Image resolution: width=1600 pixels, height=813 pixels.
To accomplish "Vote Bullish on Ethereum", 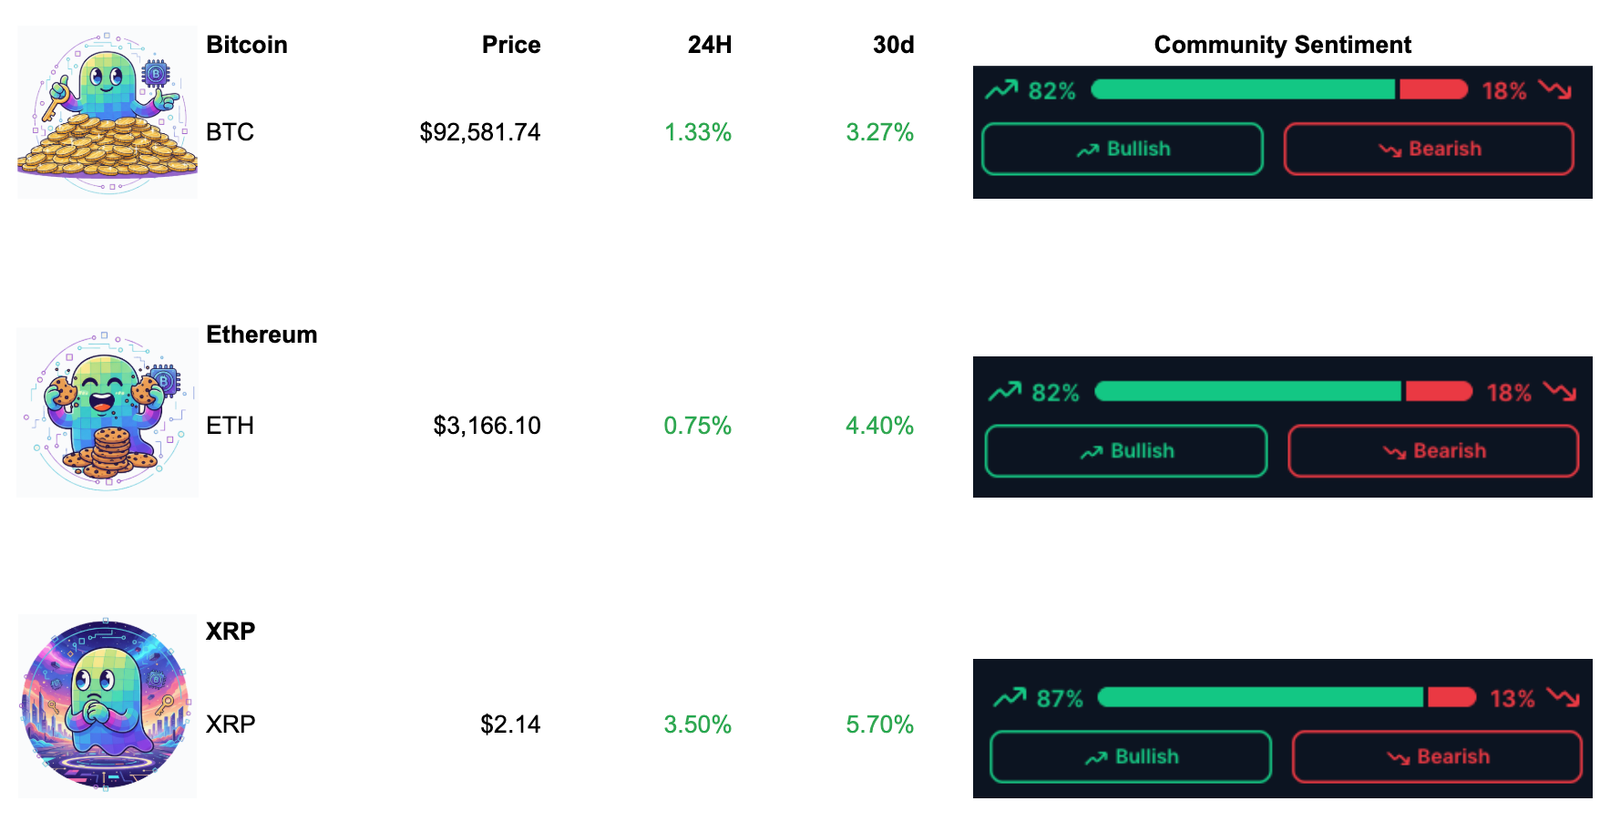I will click(x=1126, y=451).
